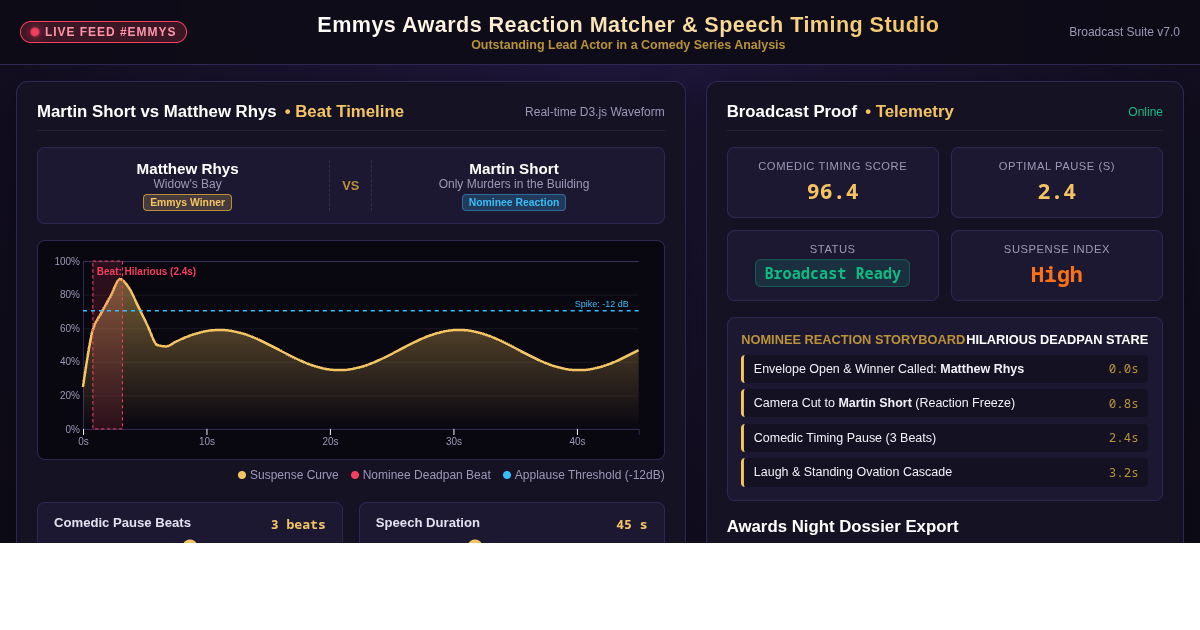Click the Online telemetry status

point(1145,112)
